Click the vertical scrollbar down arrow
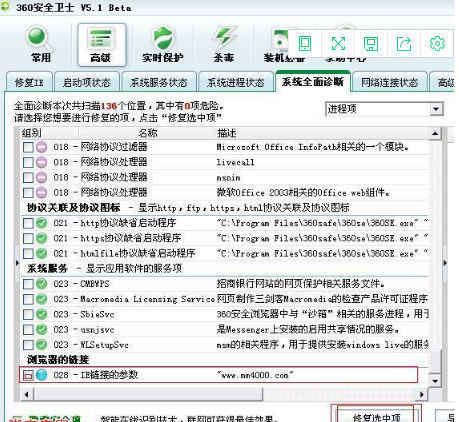Image resolution: width=459 pixels, height=422 pixels. click(x=435, y=380)
